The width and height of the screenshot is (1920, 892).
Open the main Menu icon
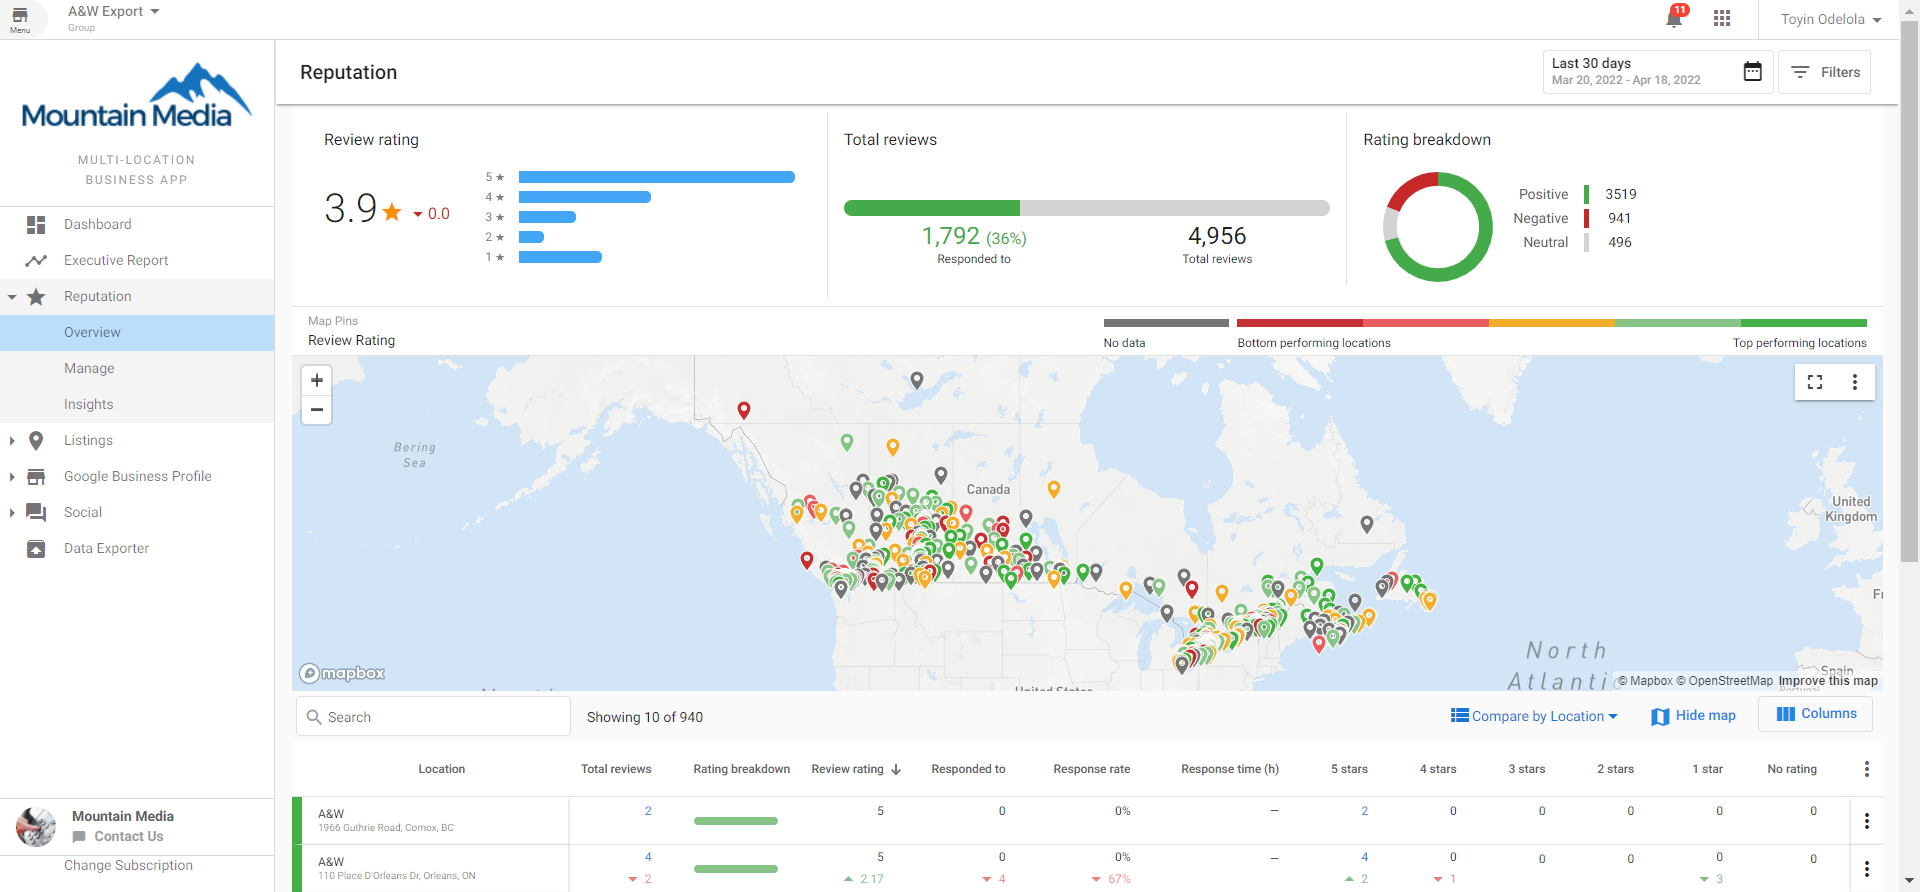(x=20, y=19)
